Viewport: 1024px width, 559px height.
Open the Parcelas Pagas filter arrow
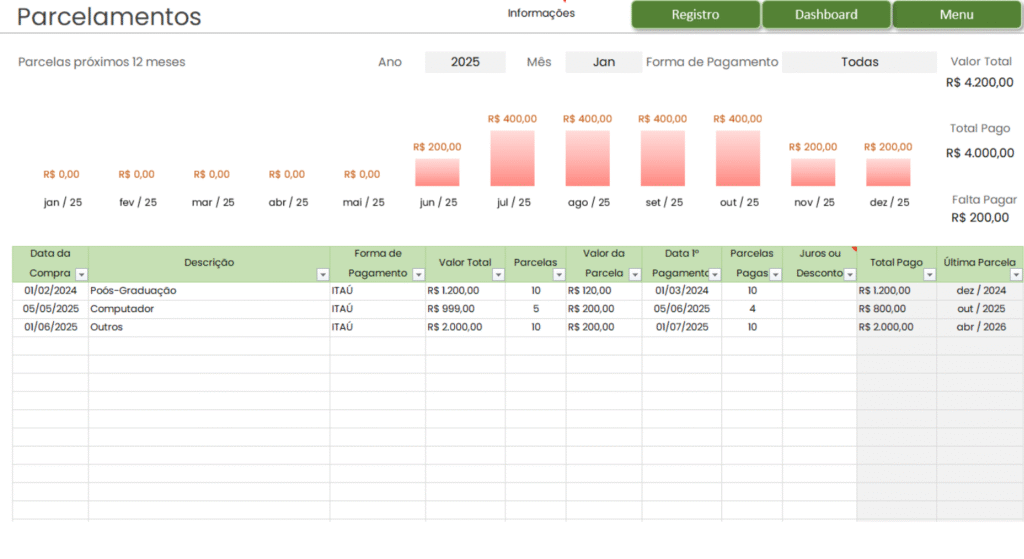[x=775, y=274]
